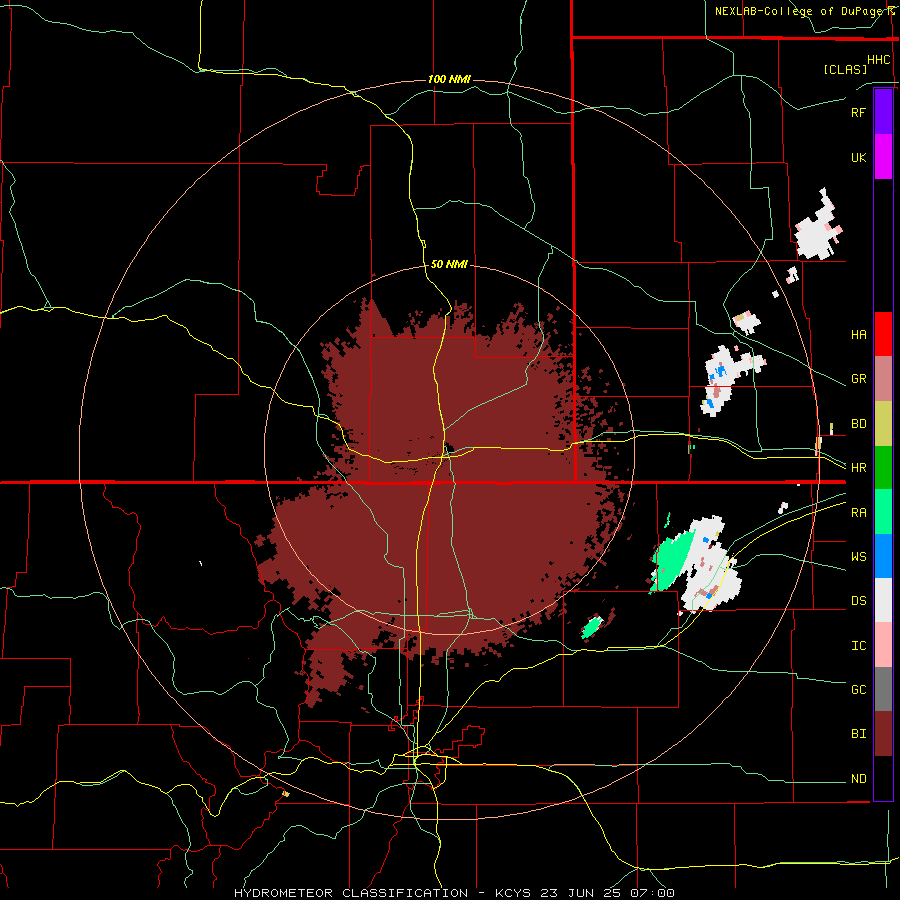
Task: Click the HR legend label
Action: pyautogui.click(x=858, y=468)
